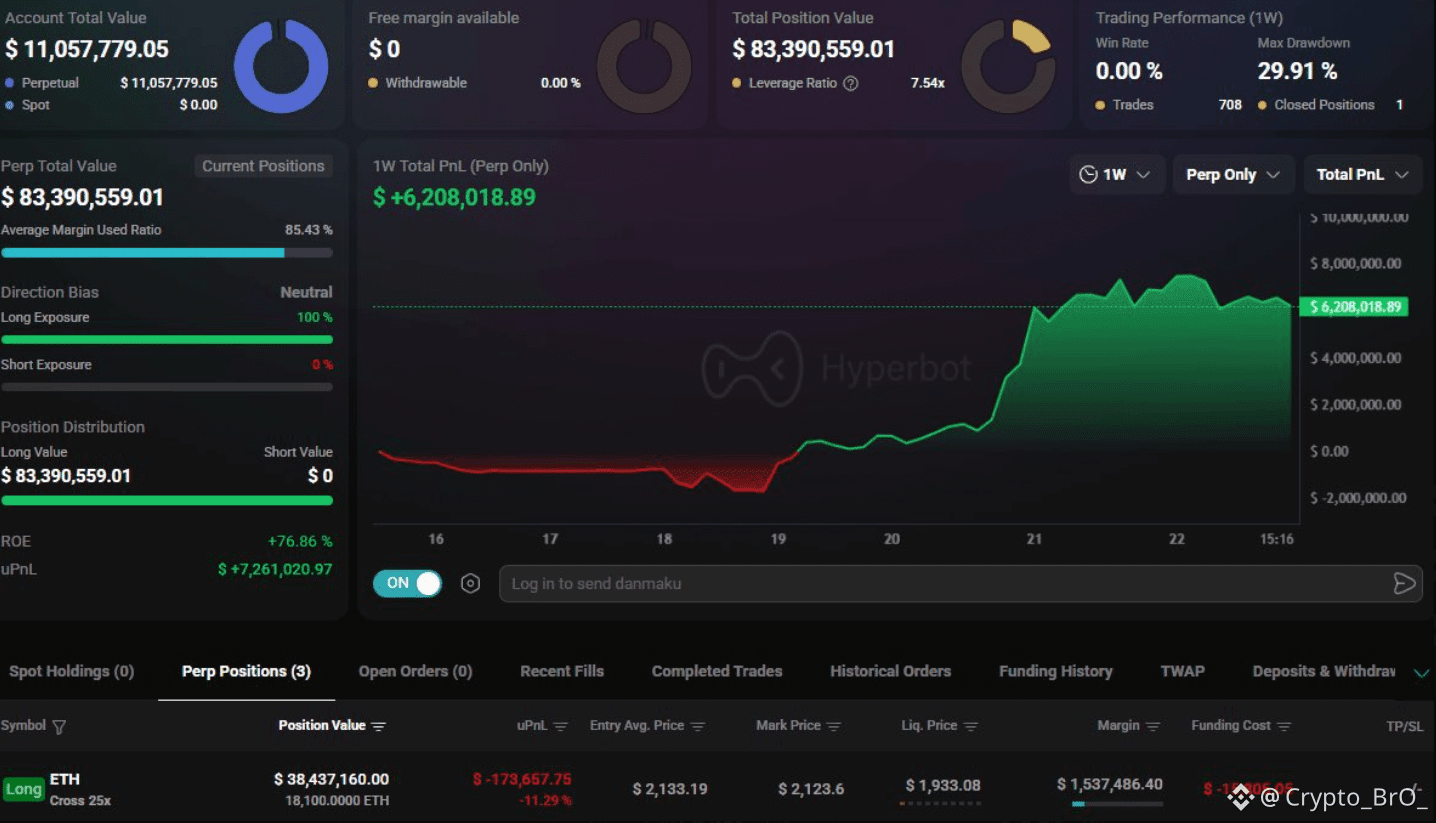Screen dimensions: 1436x823
Task: Click the chart date label 19
Action: point(778,539)
